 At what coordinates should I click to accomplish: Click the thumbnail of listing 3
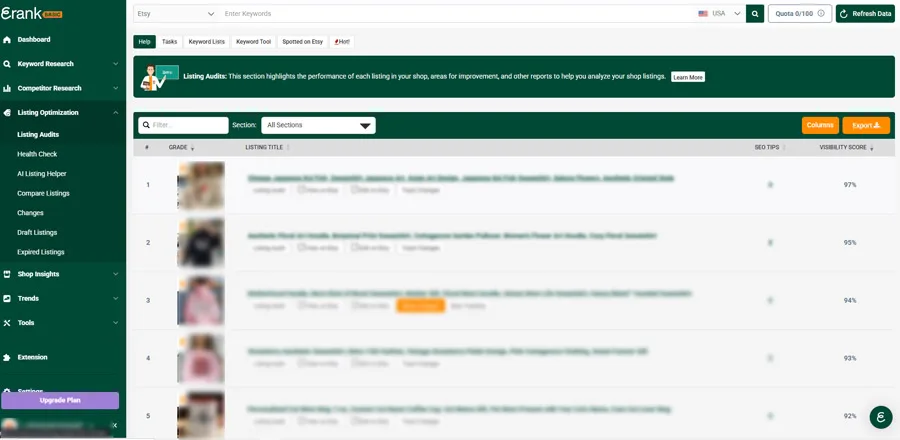(x=201, y=301)
